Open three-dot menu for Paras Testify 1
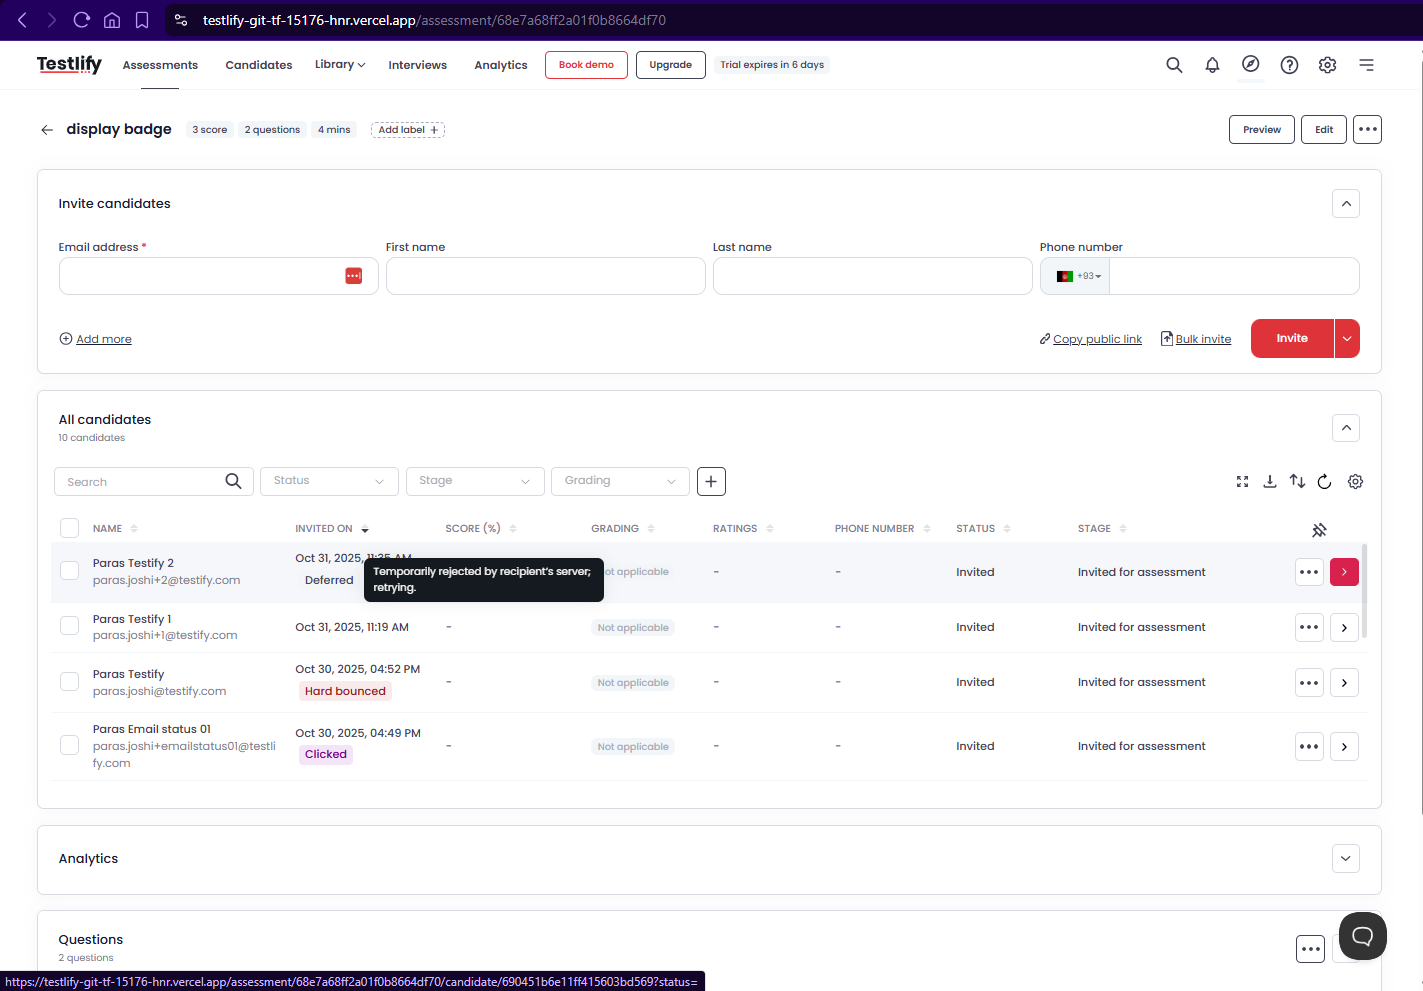Viewport: 1423px width, 991px height. point(1309,628)
